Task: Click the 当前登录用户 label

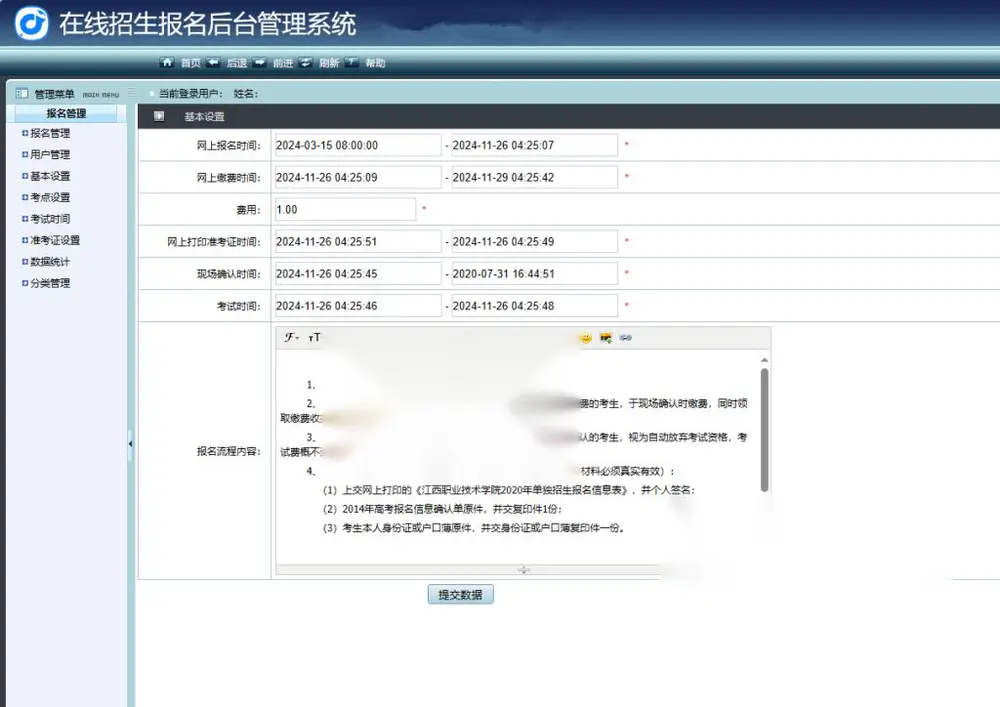Action: coord(190,94)
